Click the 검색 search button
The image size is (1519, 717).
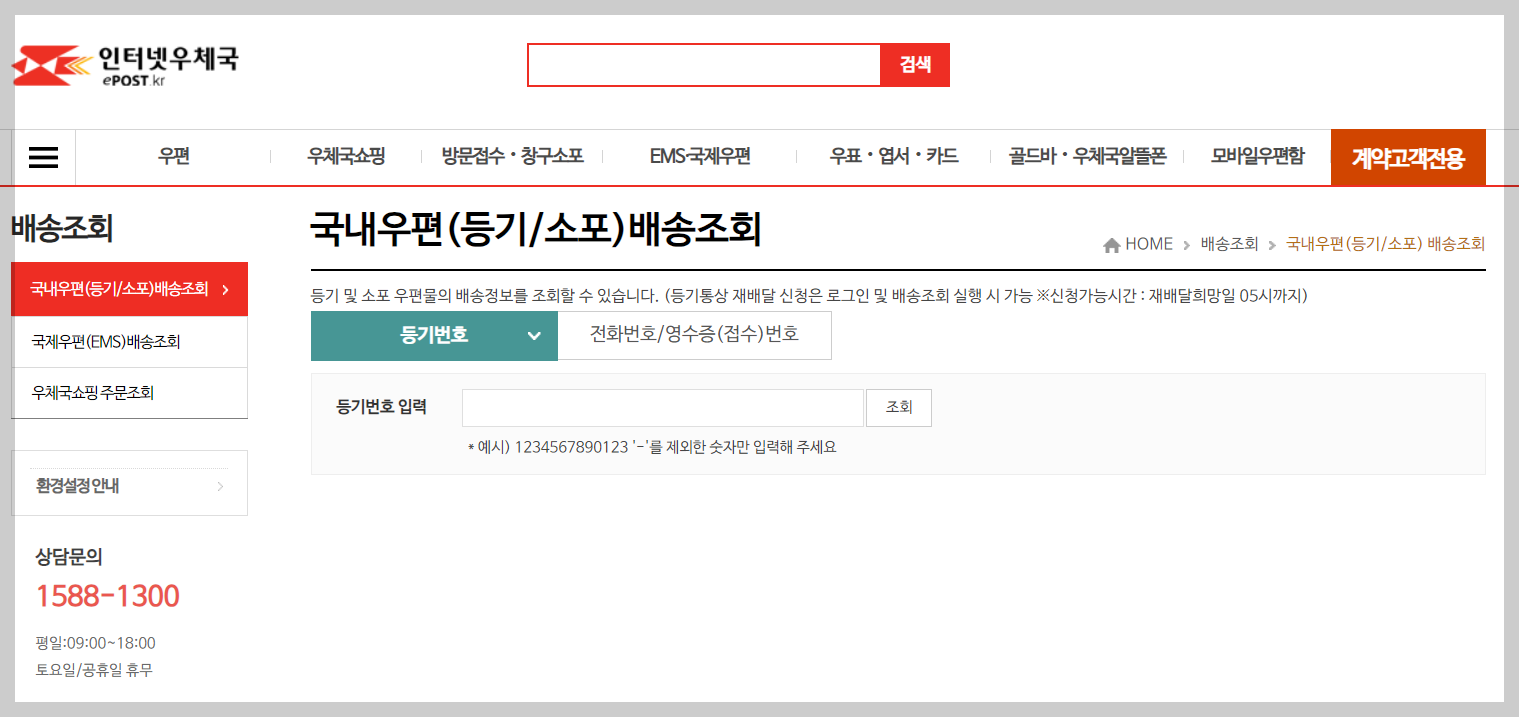pos(914,64)
